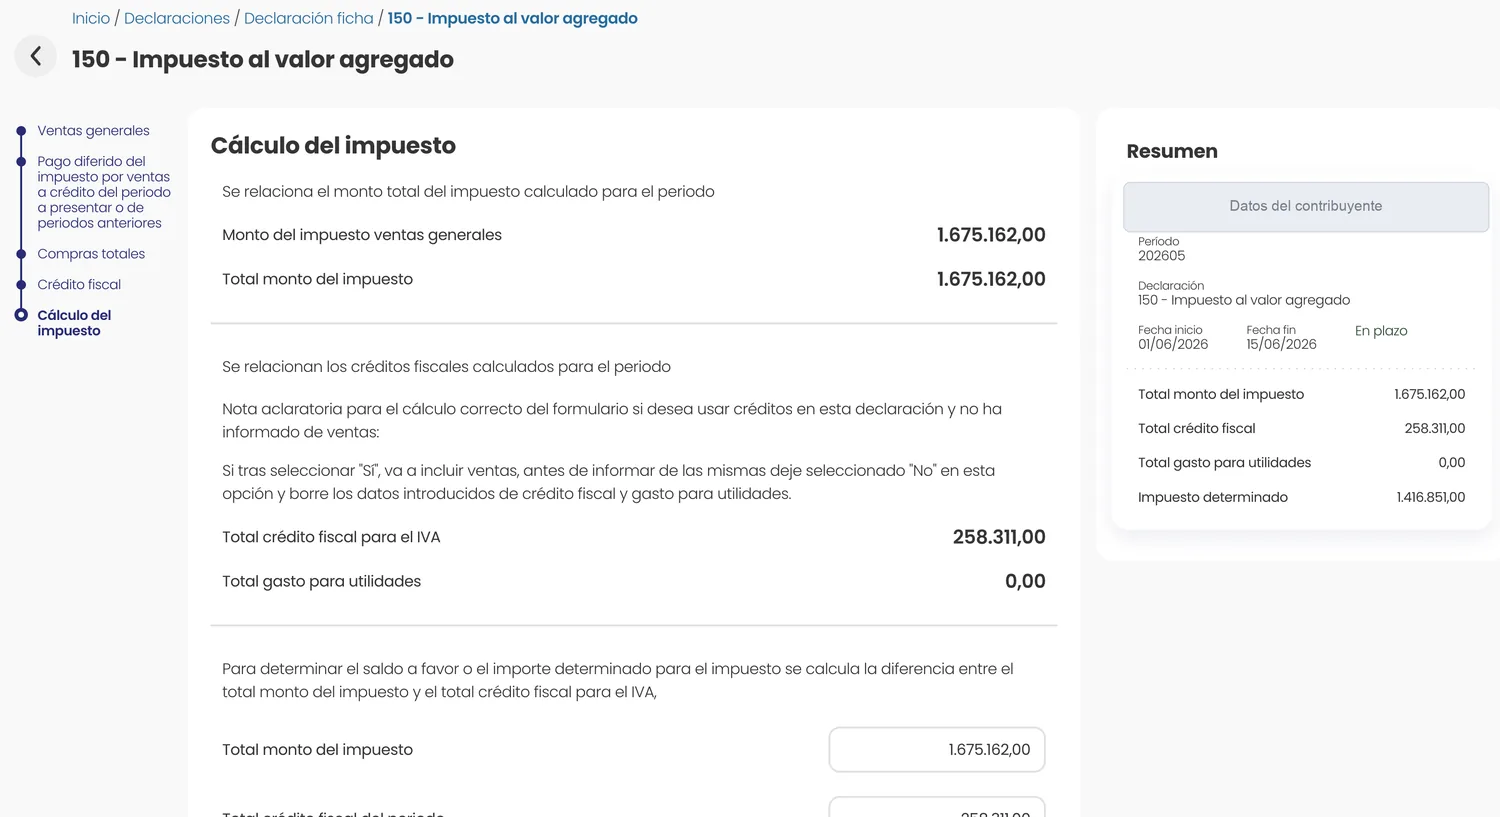Click Crédito fiscal step dot
1500x817 pixels.
[21, 285]
